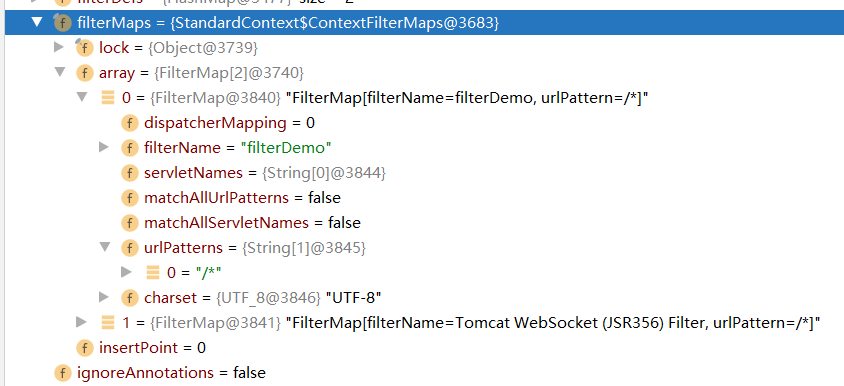Click the pinned field icon beside lock
This screenshot has height=386, width=844.
(84, 47)
